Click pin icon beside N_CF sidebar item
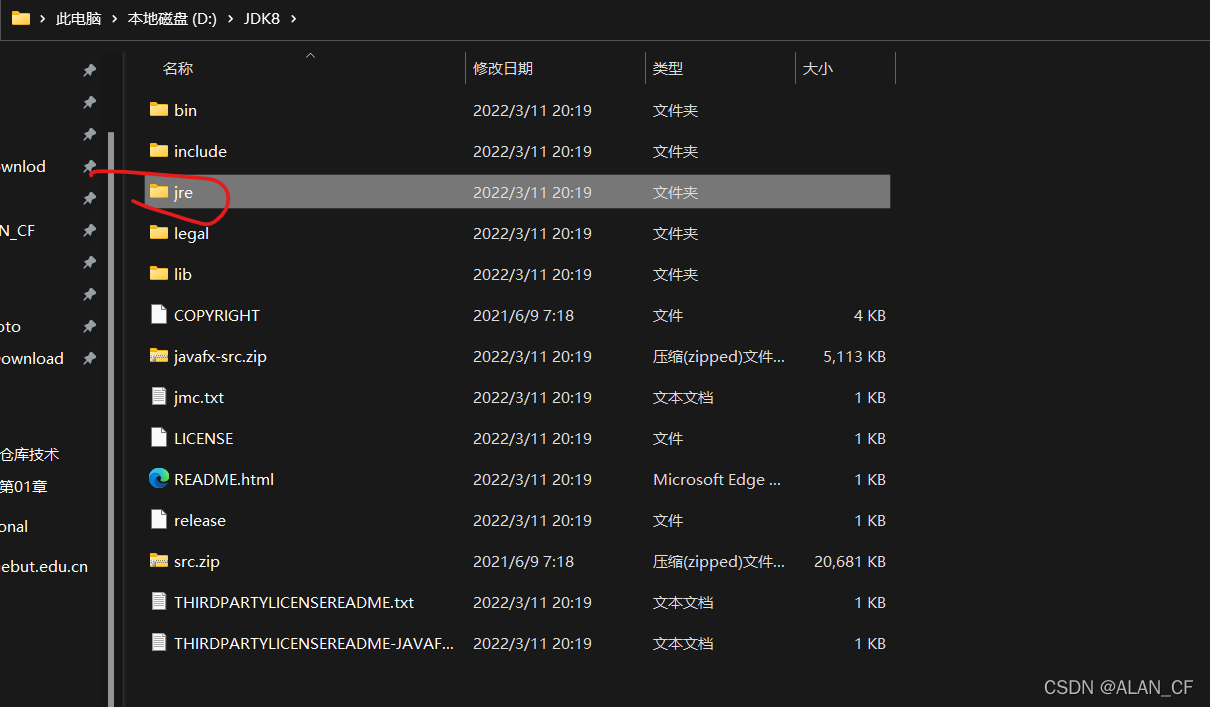This screenshot has height=707, width=1210. point(89,231)
